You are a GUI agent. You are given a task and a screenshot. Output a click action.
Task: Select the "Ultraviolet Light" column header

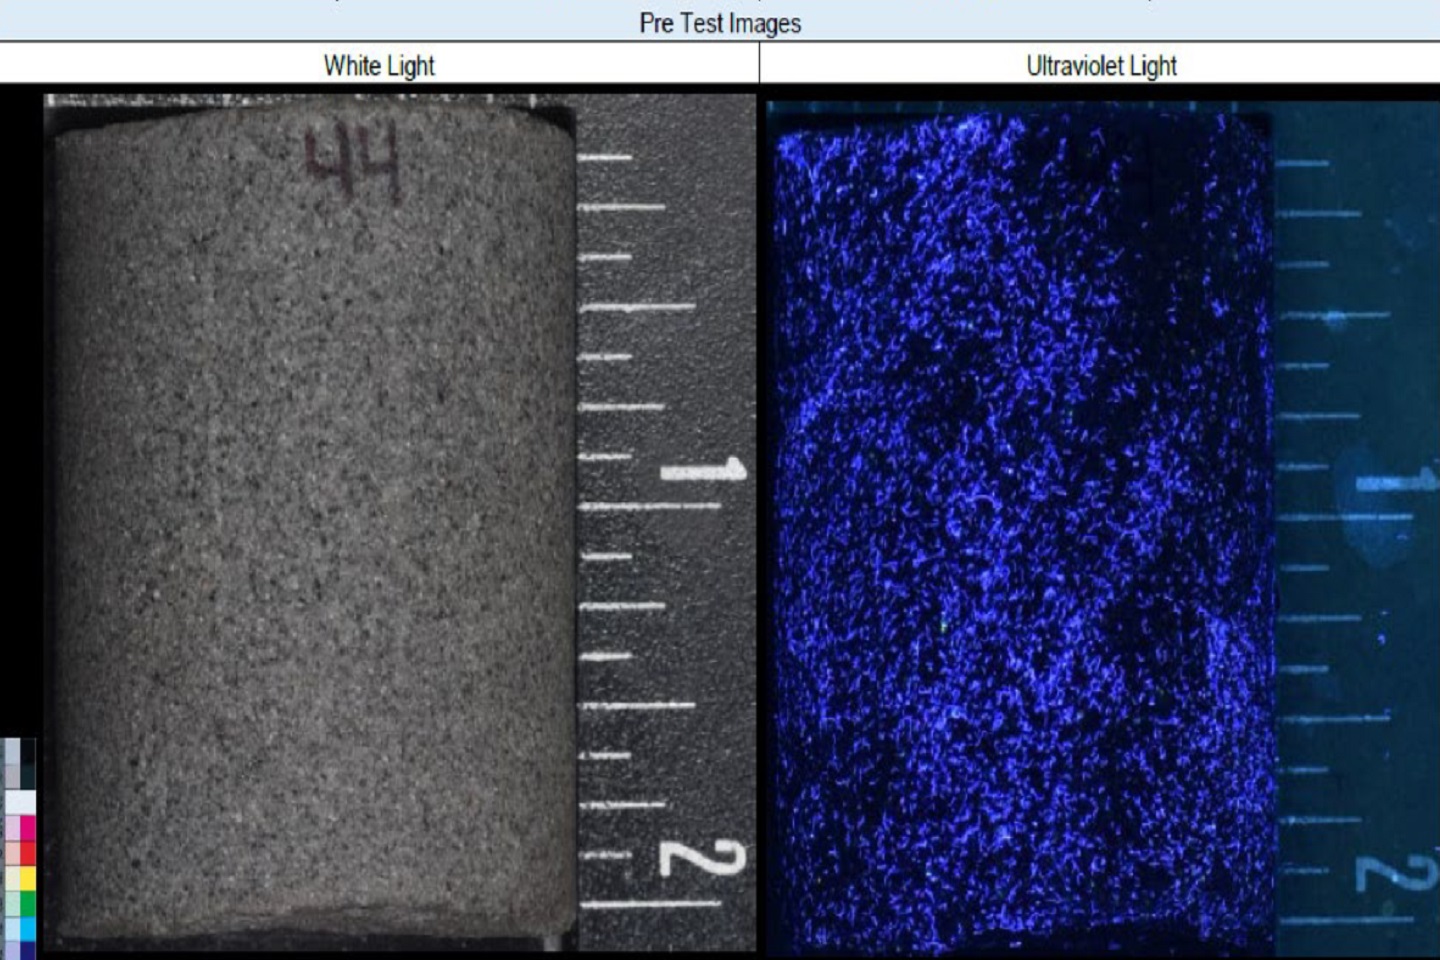tap(1101, 66)
